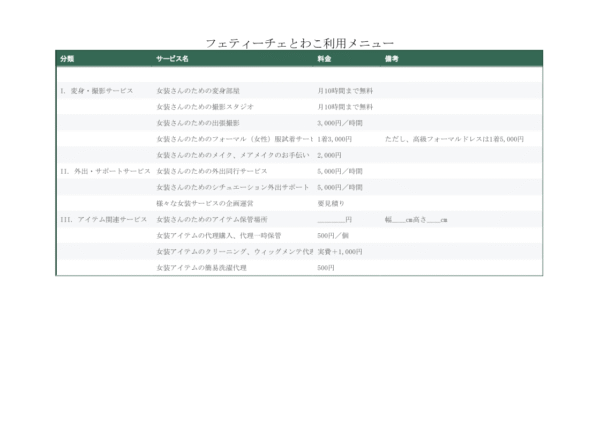Click the 女装アイテムの簡易洗濯代理 service cell

[x=201, y=268]
